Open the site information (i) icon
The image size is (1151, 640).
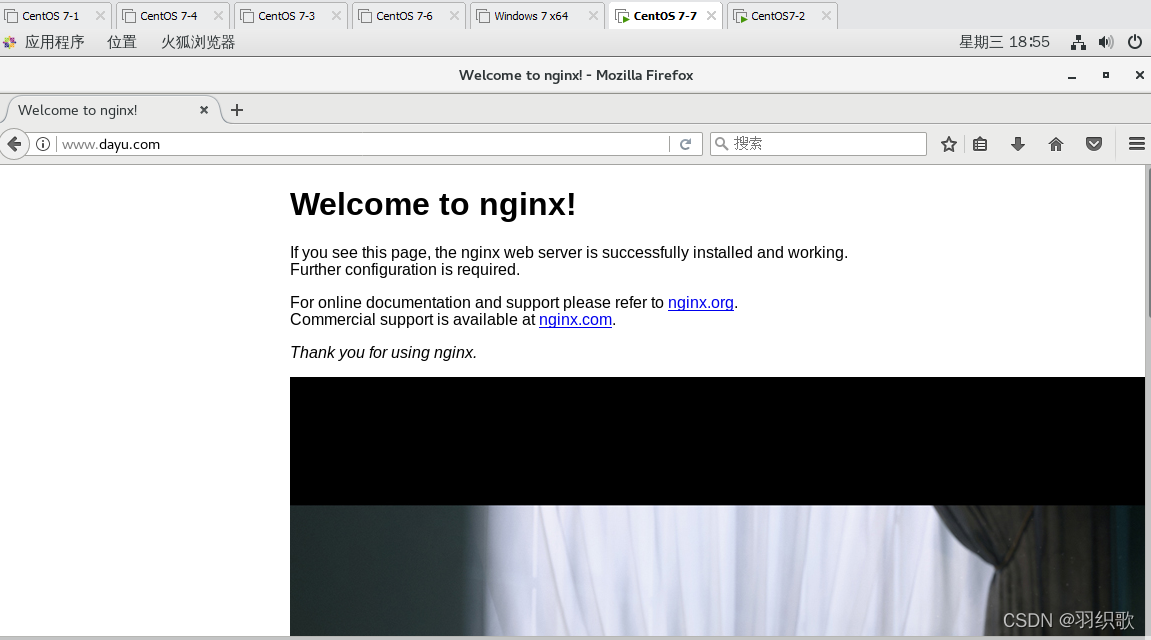click(x=43, y=144)
